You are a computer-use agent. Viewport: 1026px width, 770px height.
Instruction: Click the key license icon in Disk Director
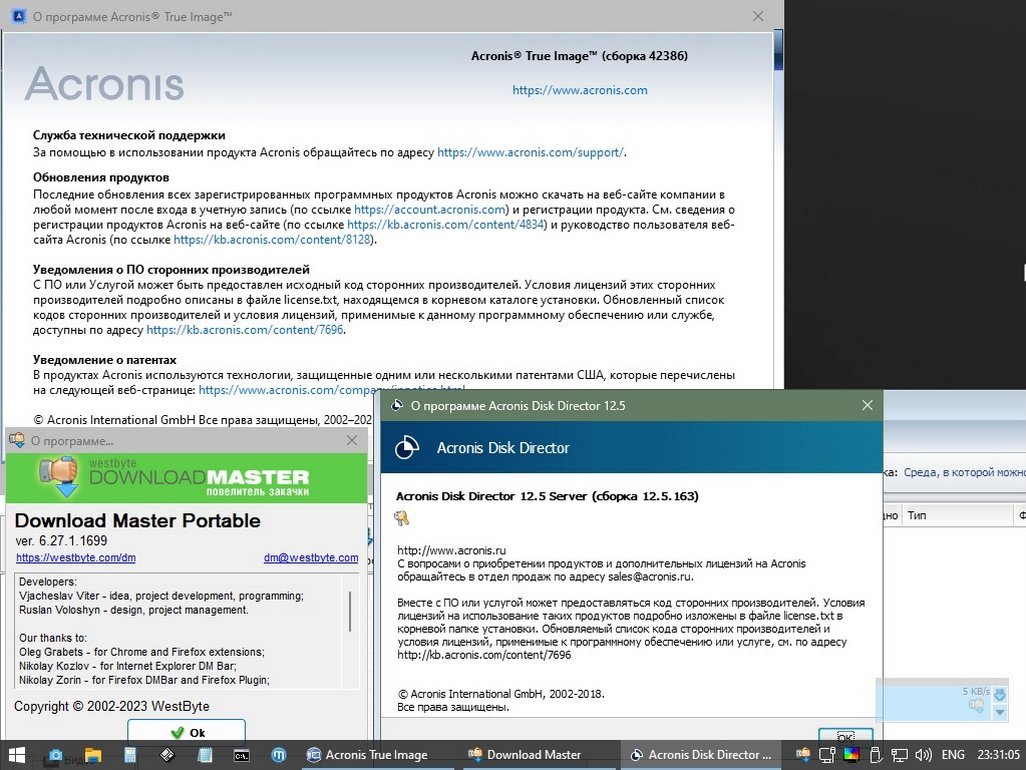click(x=401, y=518)
